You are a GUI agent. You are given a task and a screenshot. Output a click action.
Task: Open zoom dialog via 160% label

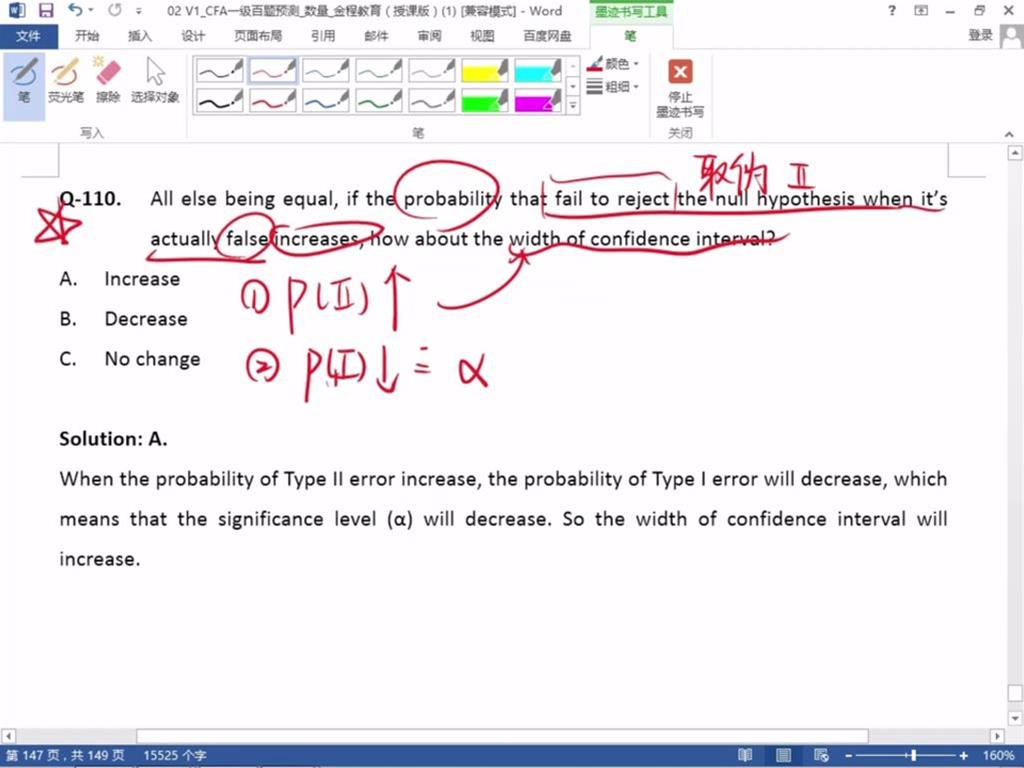tap(999, 756)
